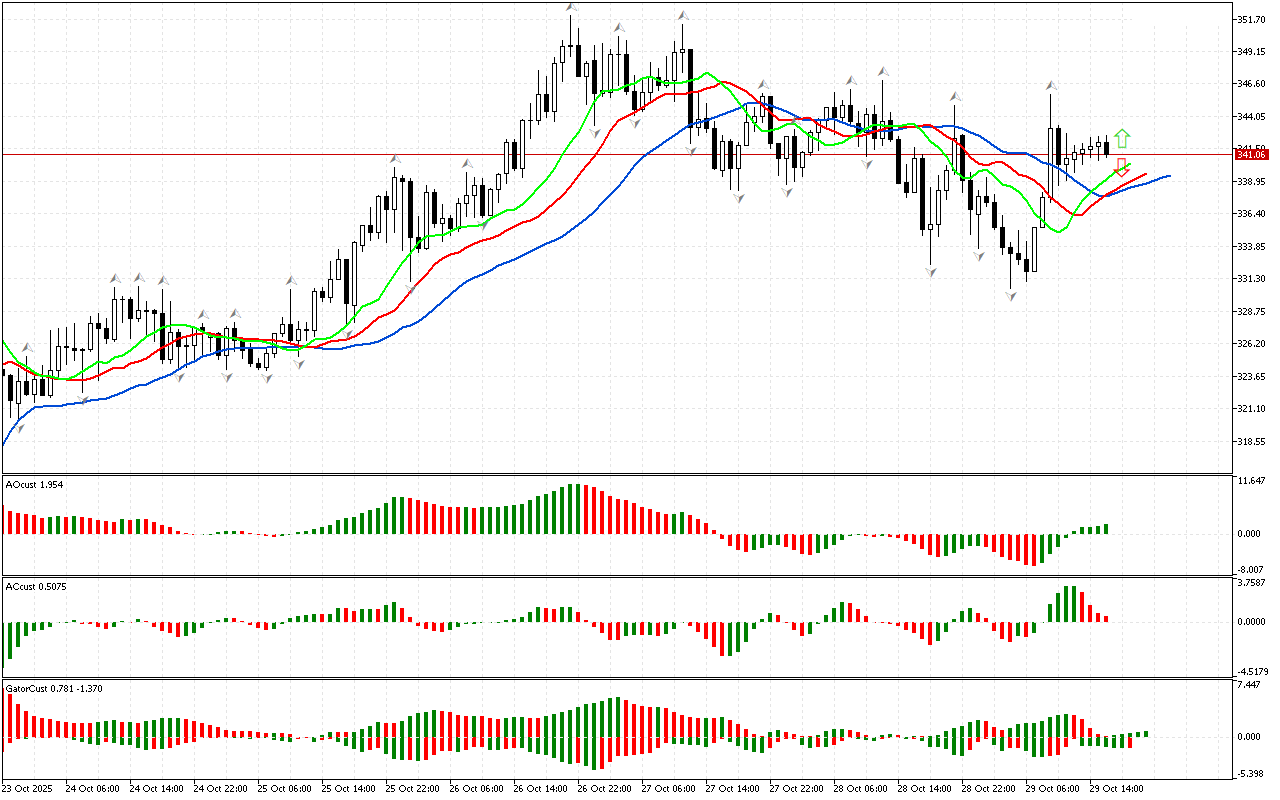Click the green up arrow signal

point(1123,138)
